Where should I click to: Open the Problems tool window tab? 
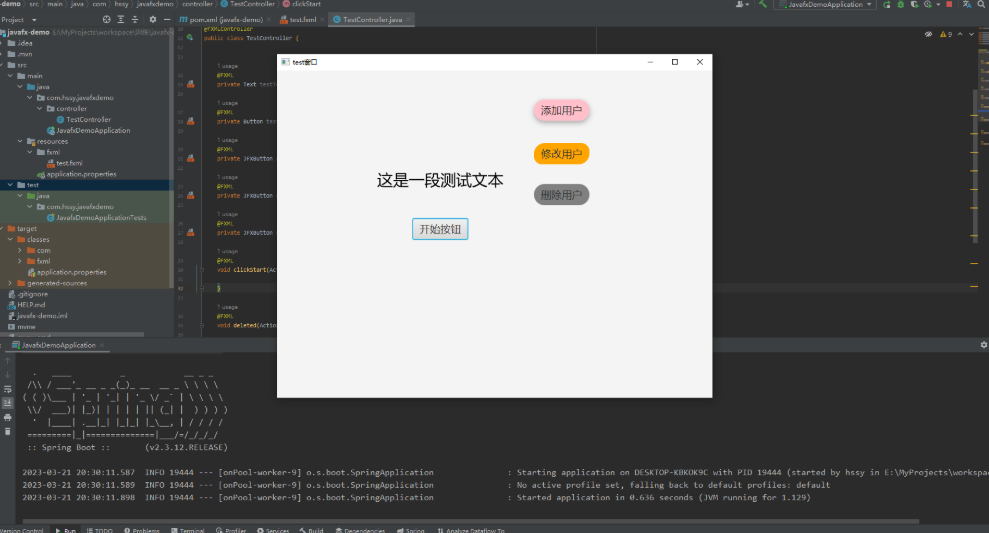[142, 530]
